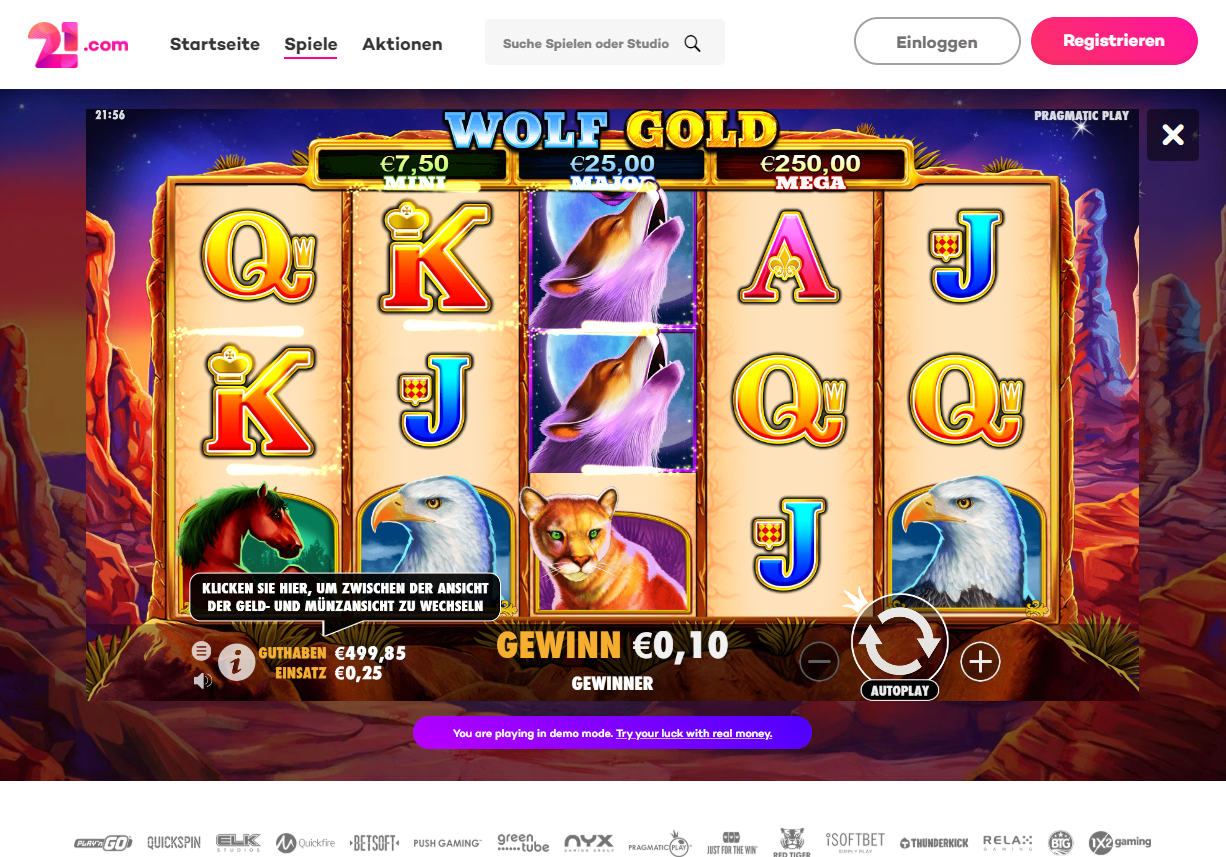Viewport: 1226px width, 857px height.
Task: Mute the game sound speaker icon
Action: 202,681
